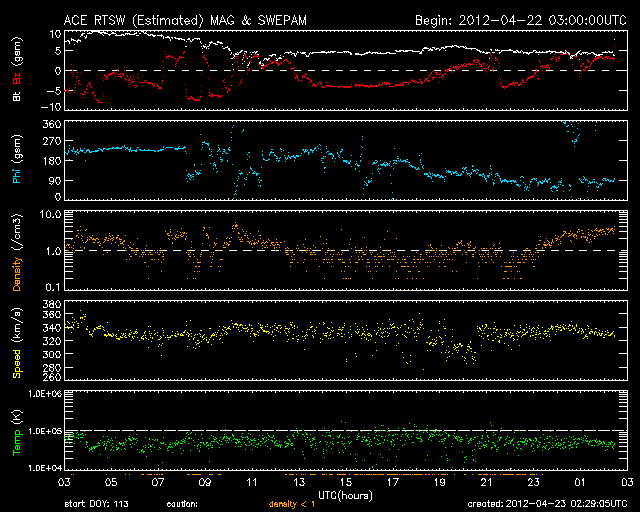Select the 360 tick on Speed axis

click(x=52, y=314)
